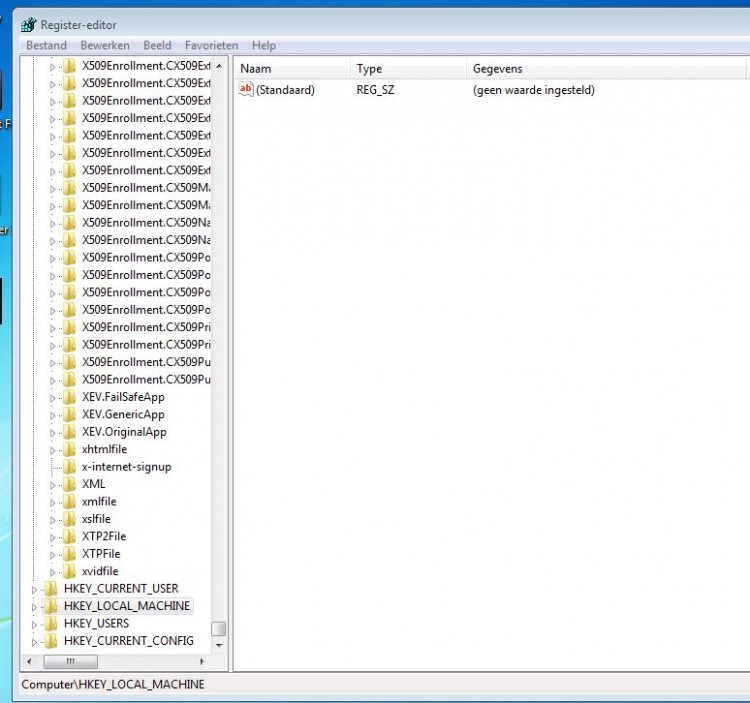
Task: Click the XEV.FailSafeApp folder icon
Action: click(69, 397)
